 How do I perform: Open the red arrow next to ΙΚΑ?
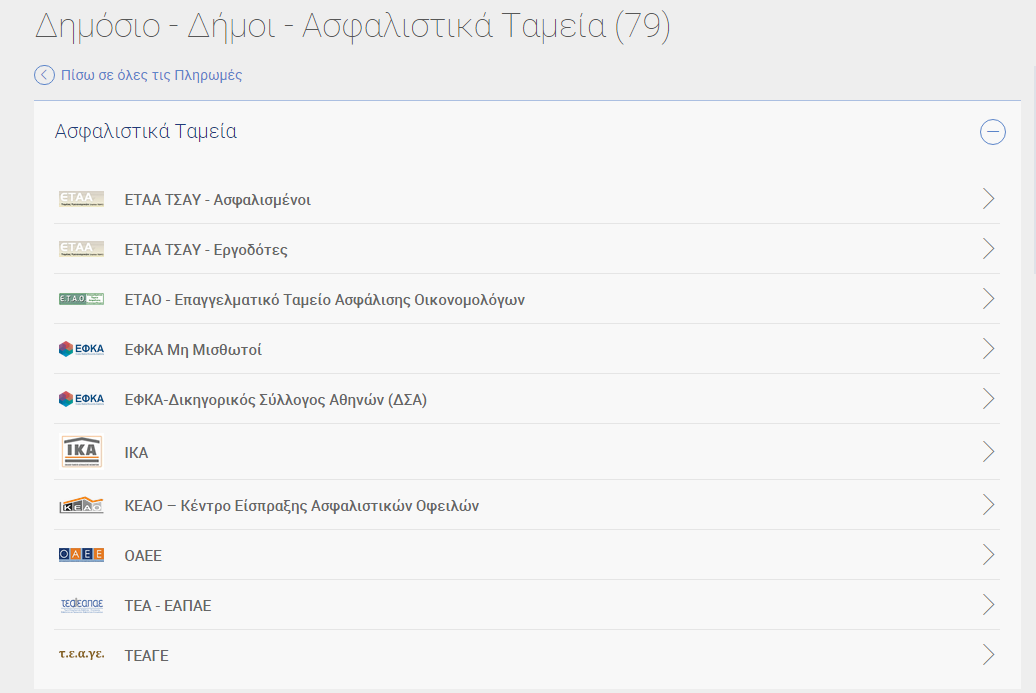(988, 452)
